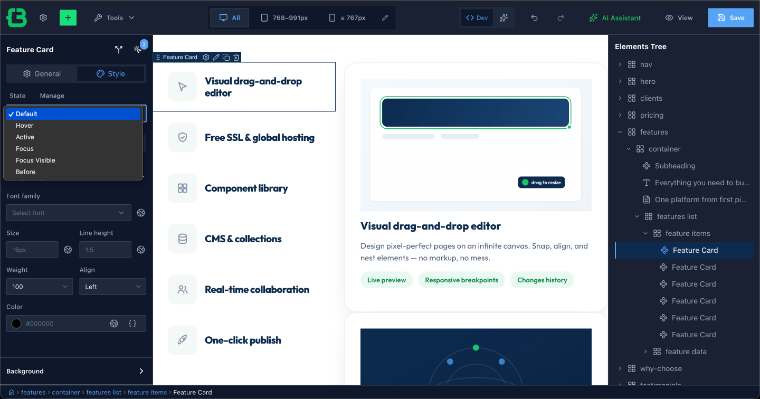Click the Save button
Viewport: 760px width, 399px height.
point(731,17)
